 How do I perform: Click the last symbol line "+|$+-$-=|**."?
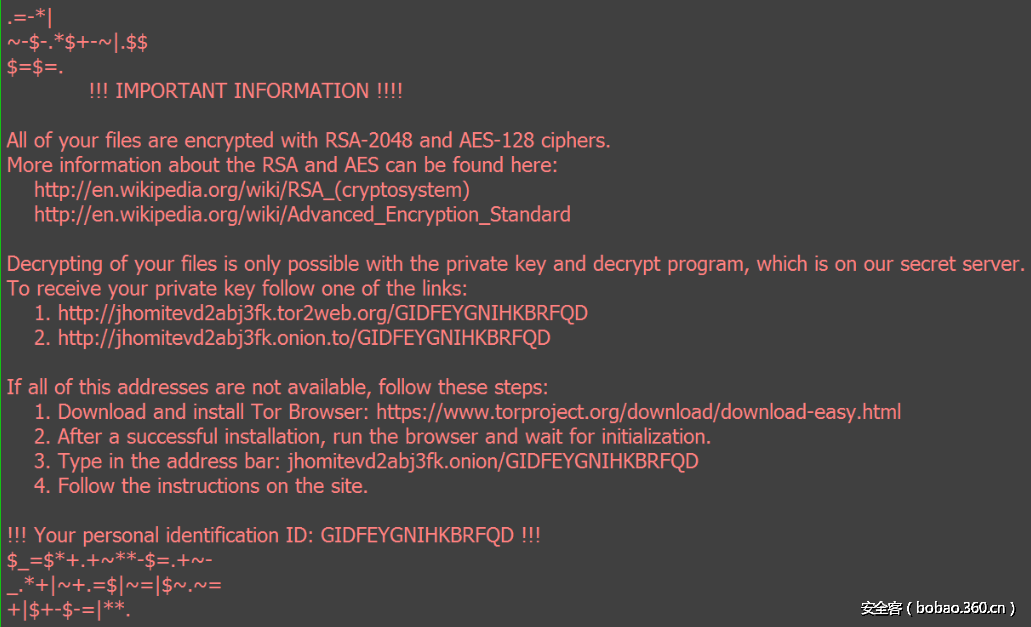point(69,610)
